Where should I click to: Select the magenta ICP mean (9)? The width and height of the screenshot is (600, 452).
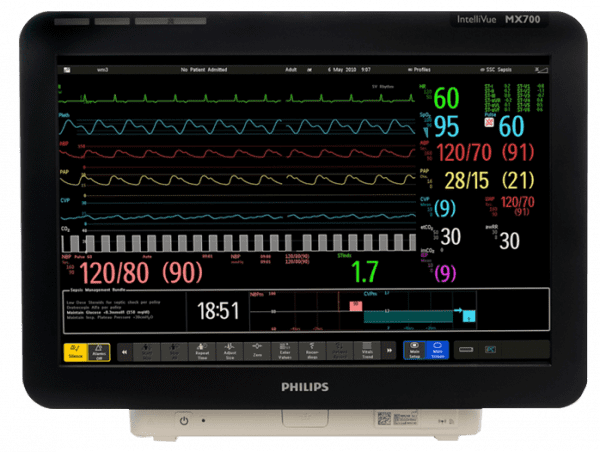[445, 273]
